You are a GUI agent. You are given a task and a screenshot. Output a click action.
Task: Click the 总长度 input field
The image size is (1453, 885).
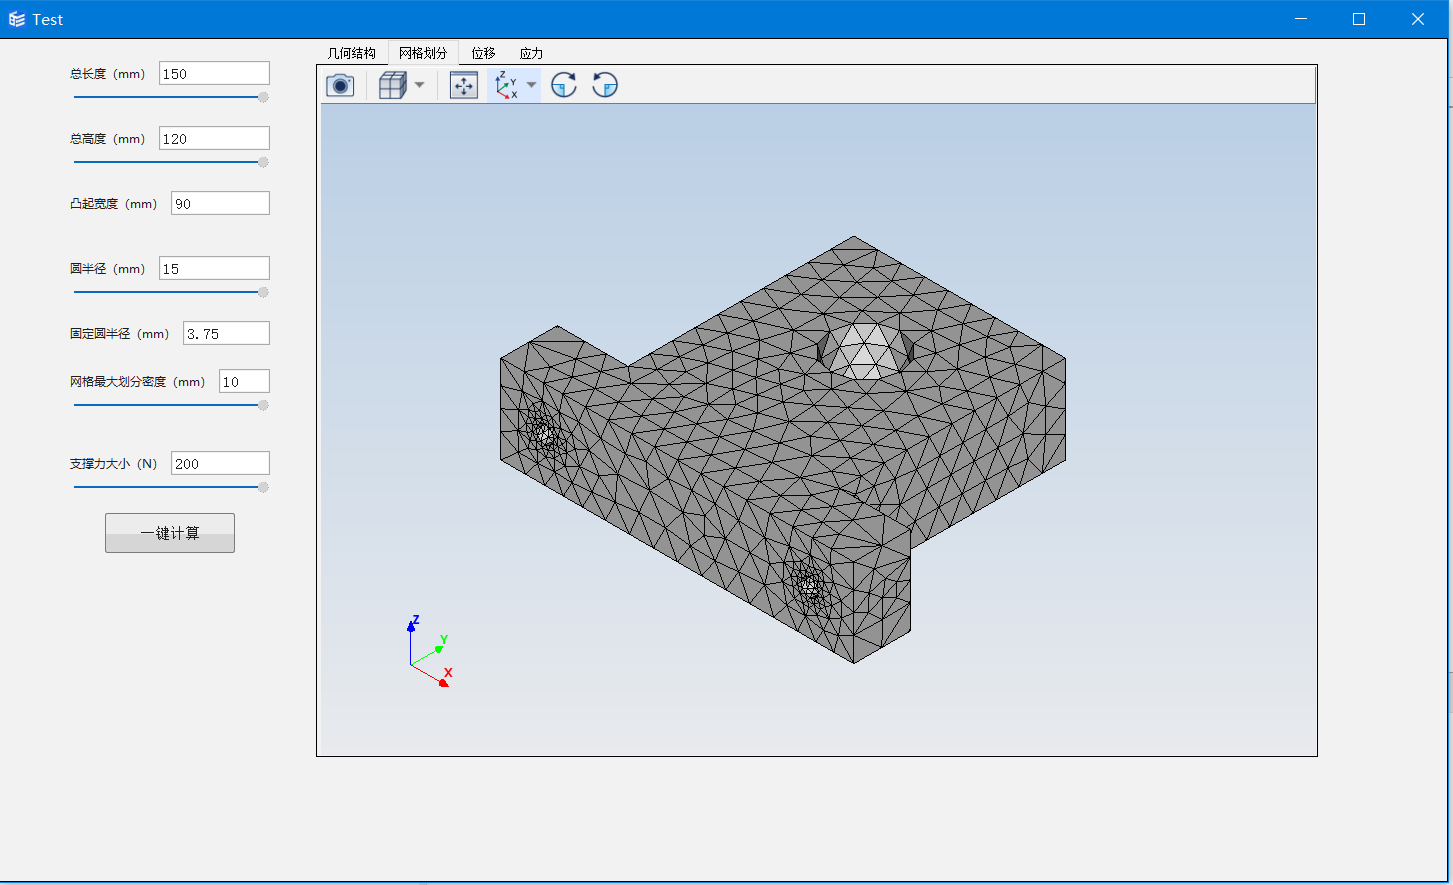214,73
